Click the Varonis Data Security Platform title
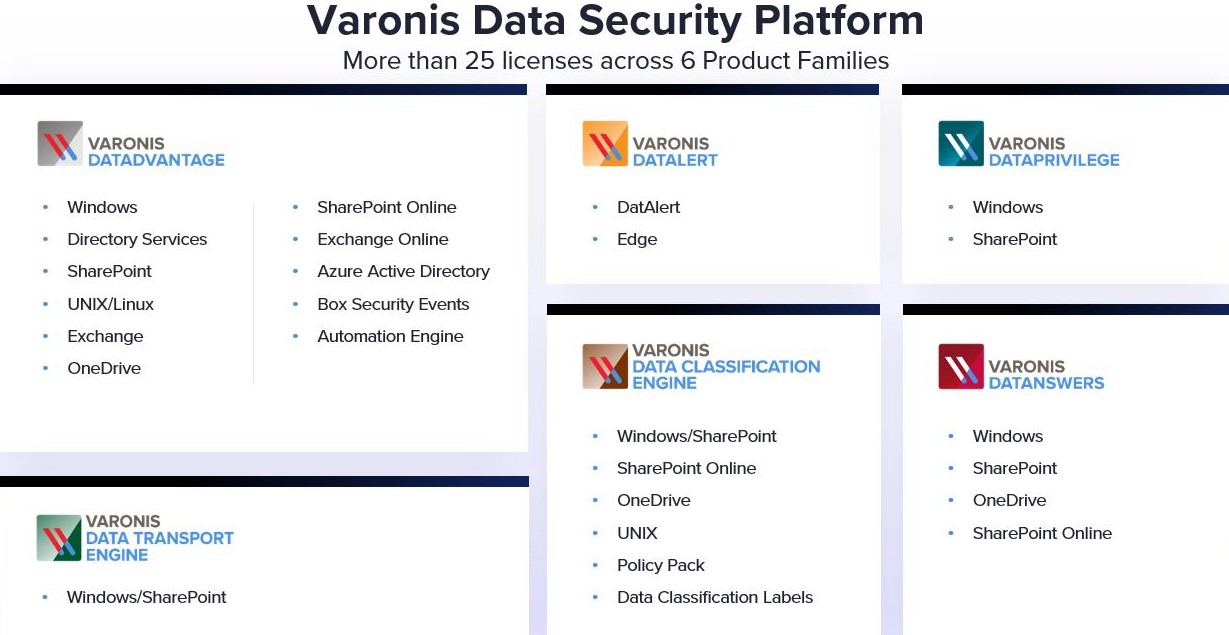This screenshot has height=635, width=1229. click(x=615, y=21)
